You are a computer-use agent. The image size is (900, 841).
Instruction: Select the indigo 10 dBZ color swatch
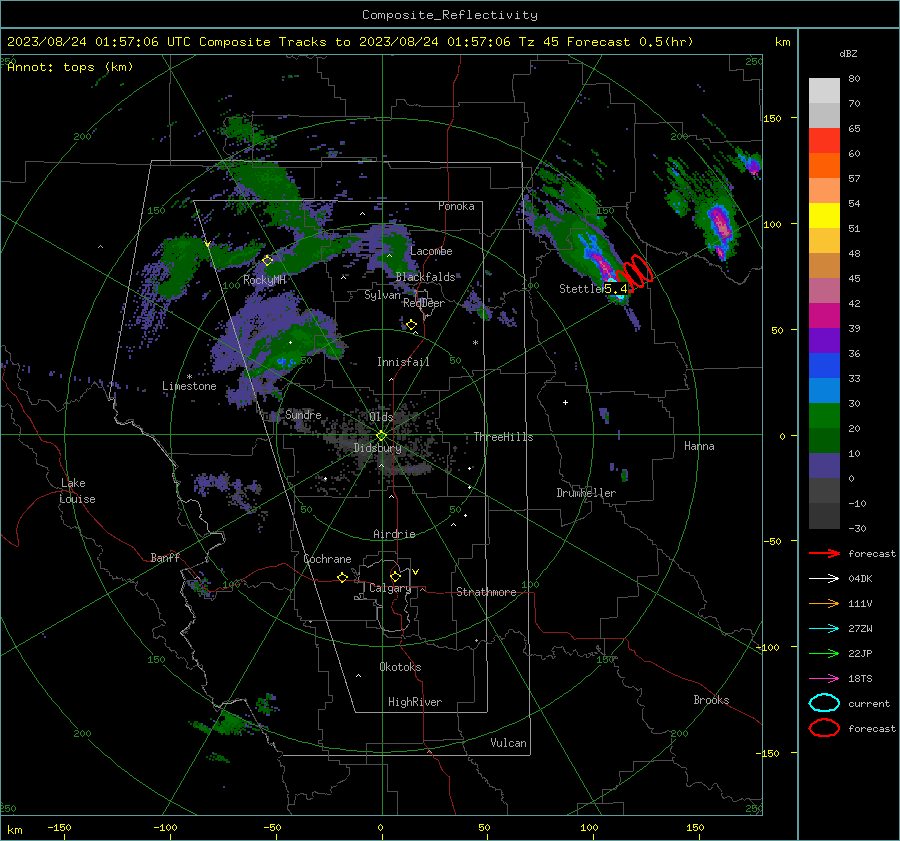824,466
